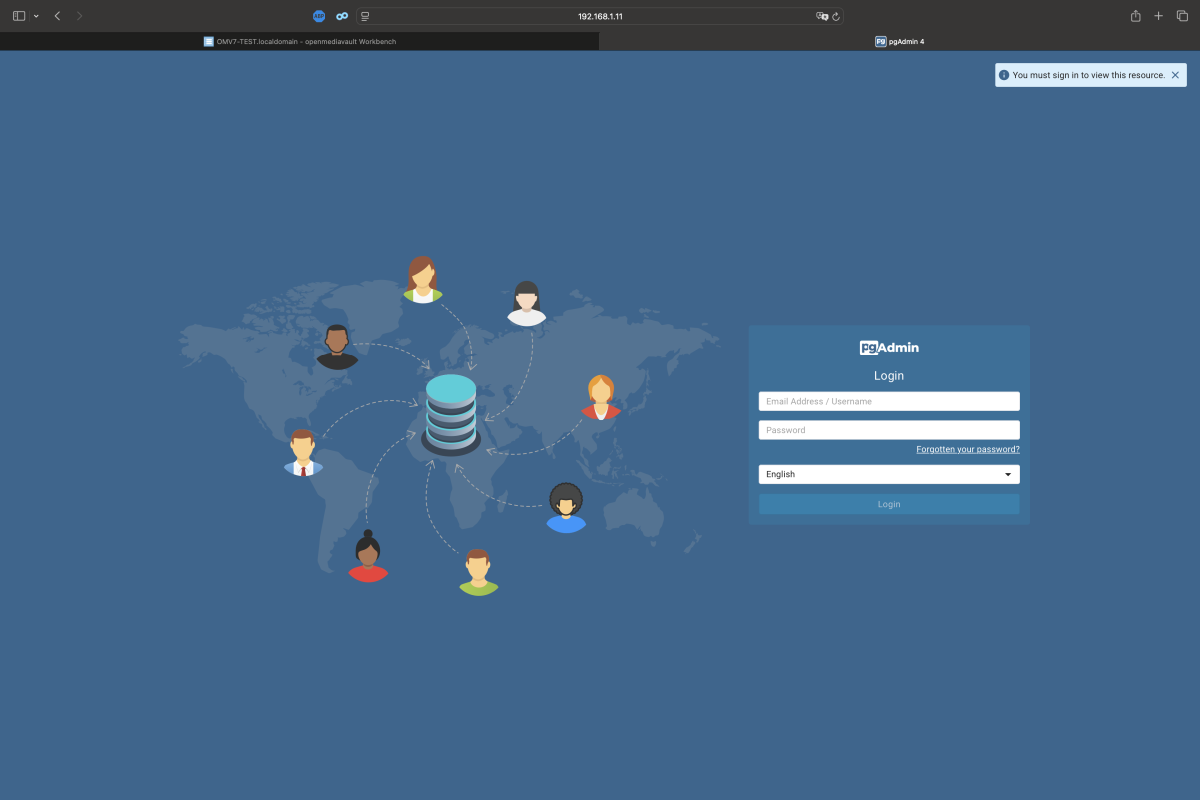Click the infinity-shaped extension icon
1200x800 pixels.
point(342,16)
